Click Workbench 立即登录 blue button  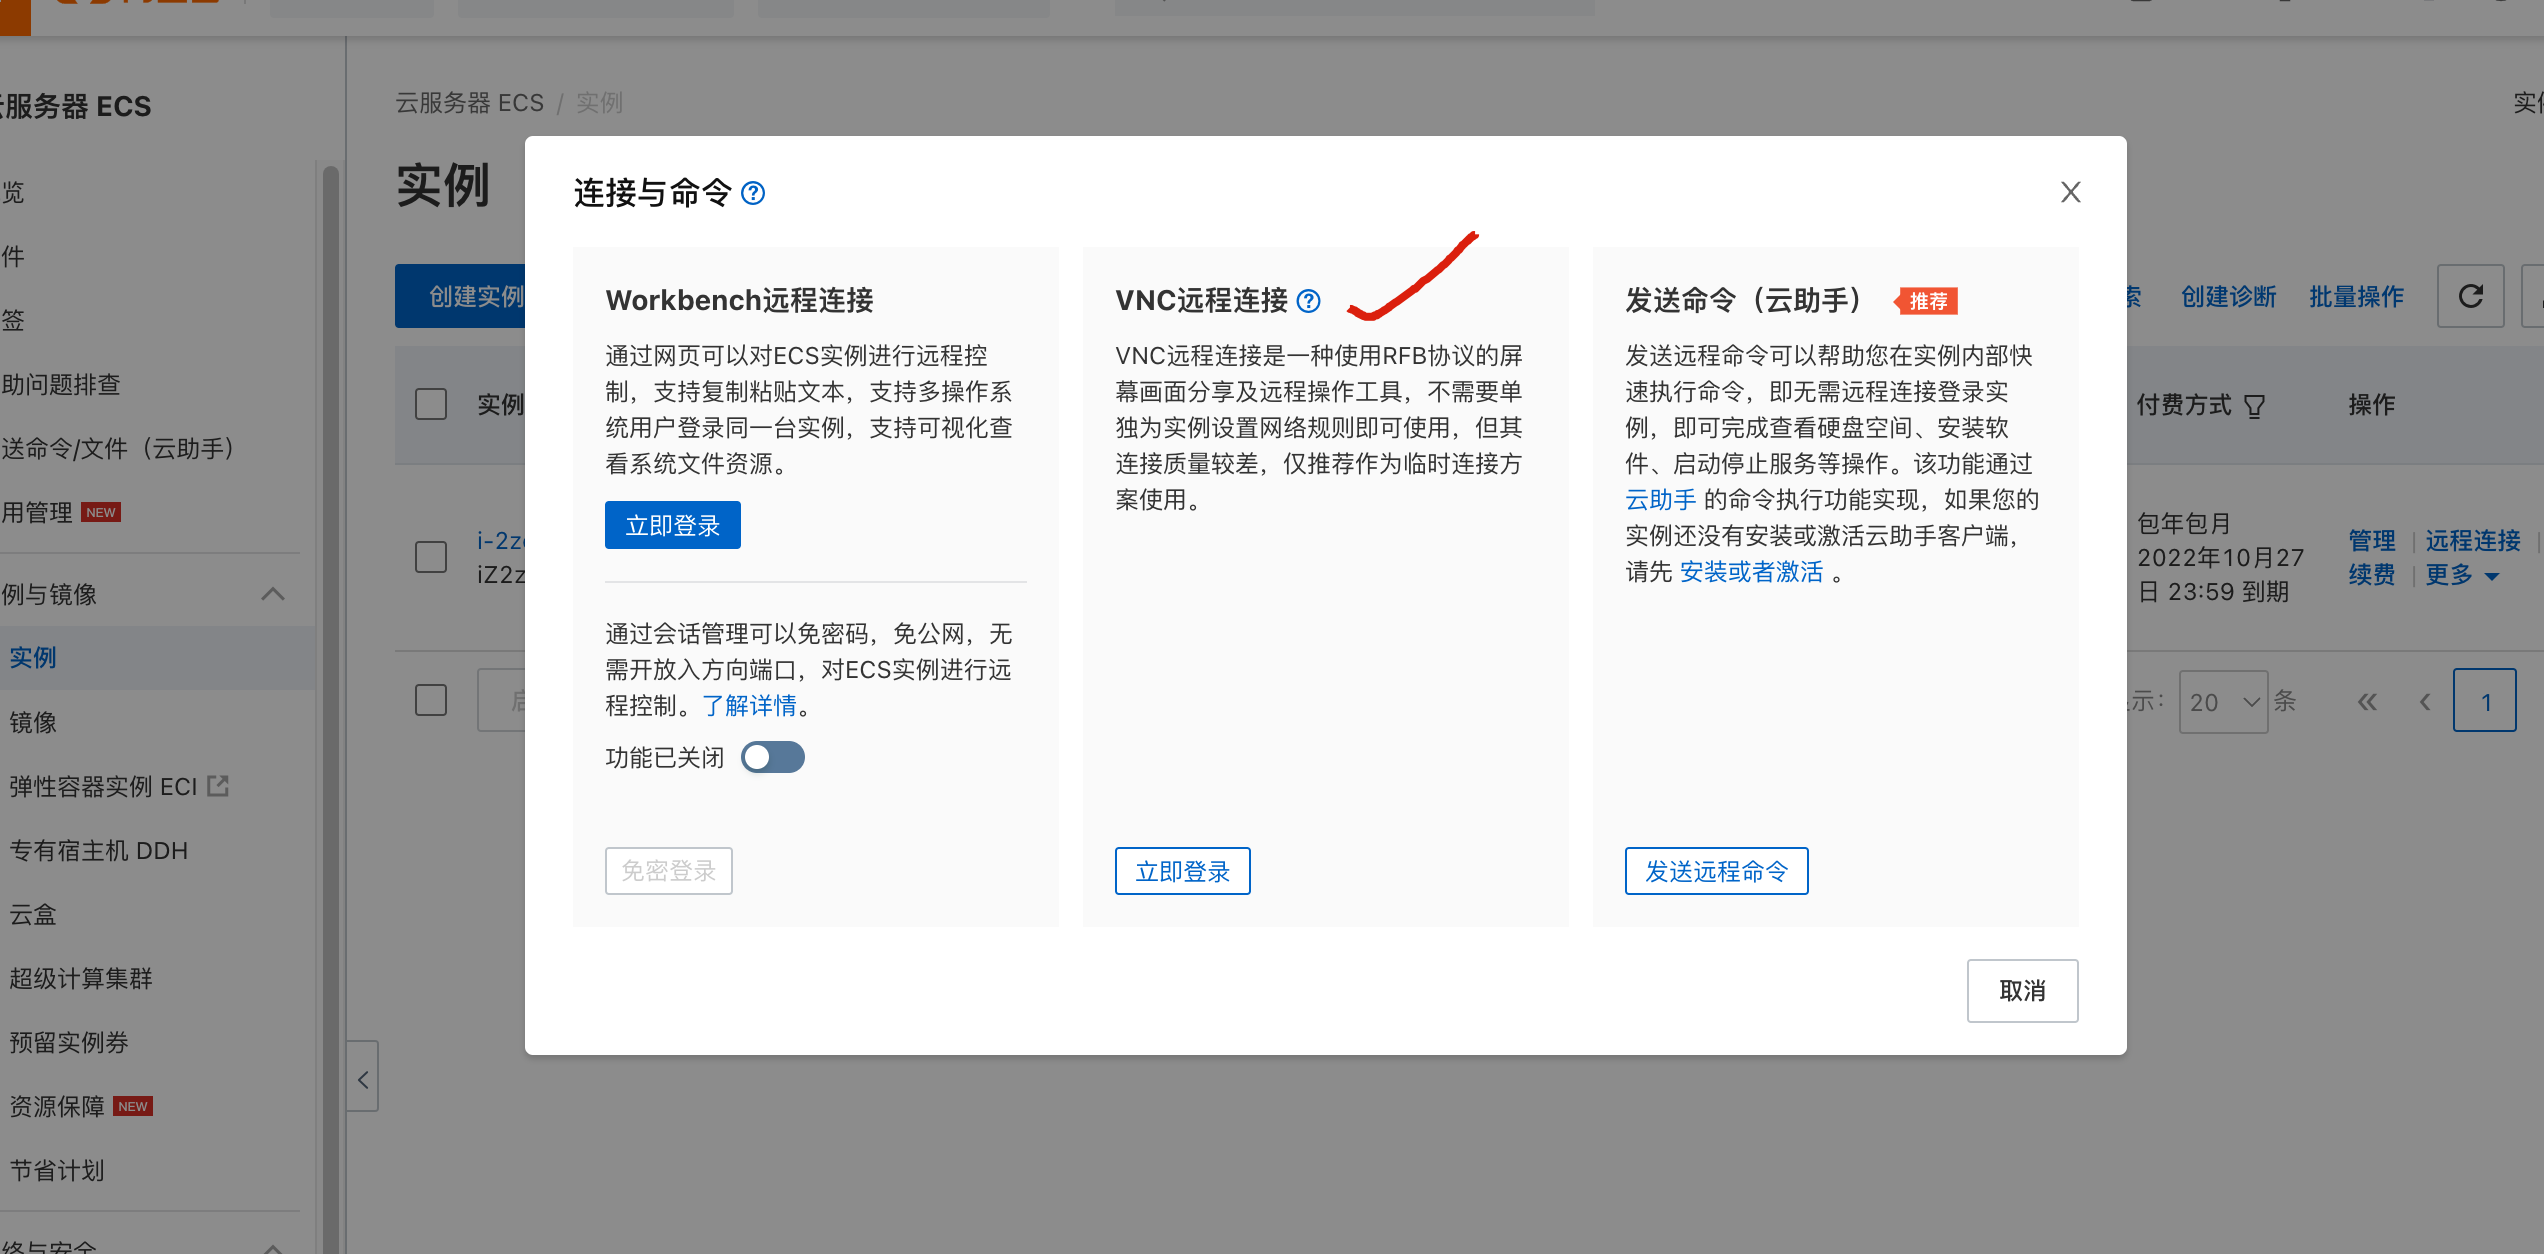point(672,525)
